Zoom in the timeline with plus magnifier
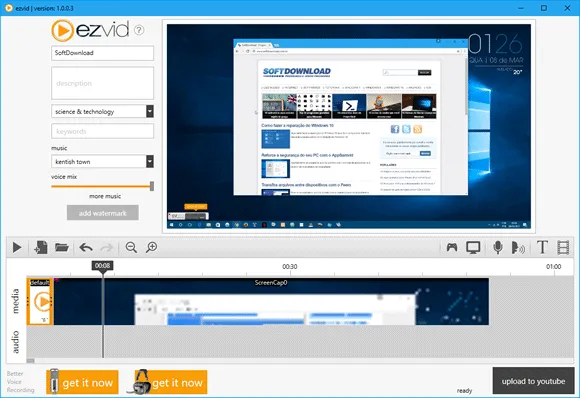The height and width of the screenshot is (398, 580). point(151,247)
